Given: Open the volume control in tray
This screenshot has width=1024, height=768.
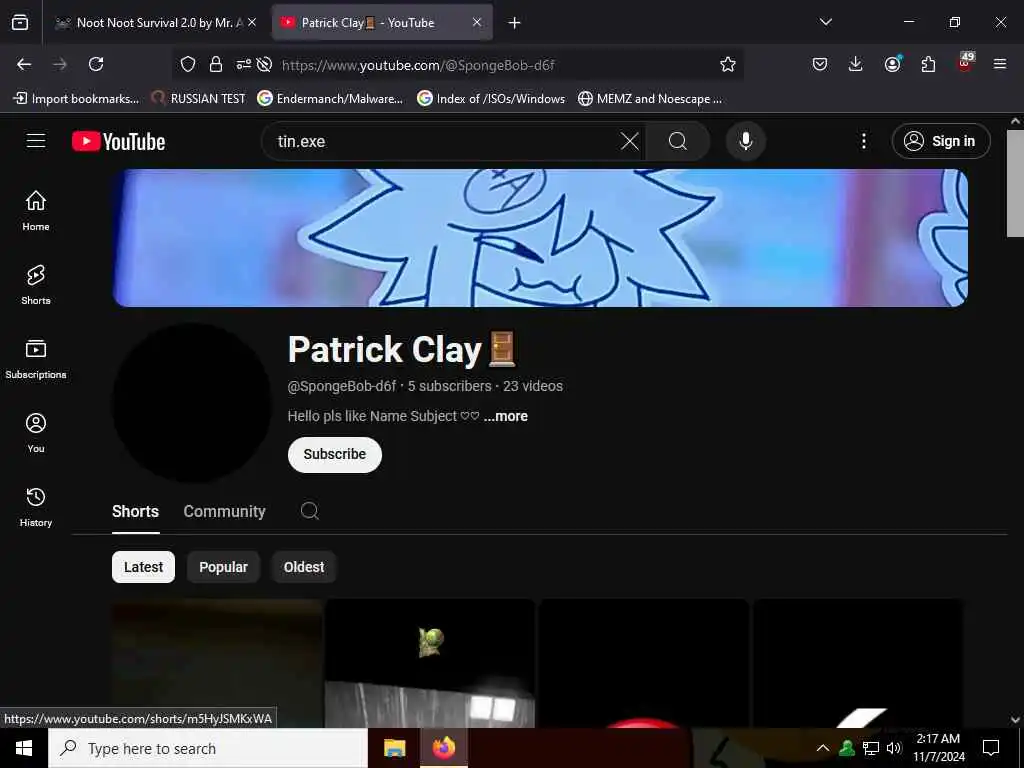Looking at the screenshot, I should coord(893,748).
